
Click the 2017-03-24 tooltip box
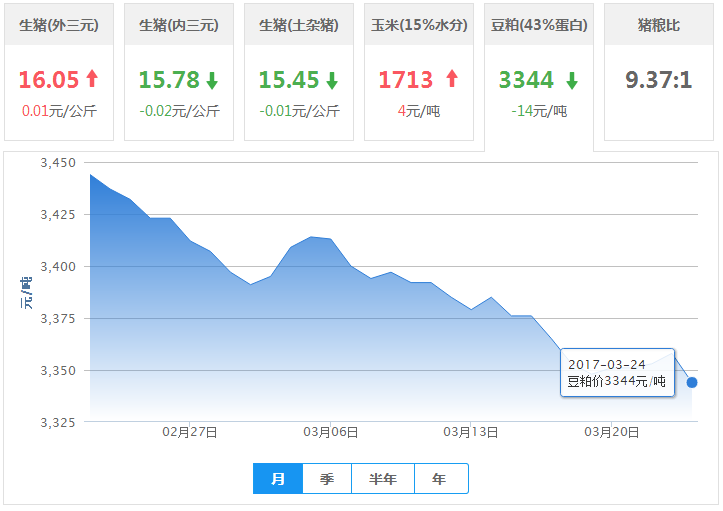coord(617,373)
